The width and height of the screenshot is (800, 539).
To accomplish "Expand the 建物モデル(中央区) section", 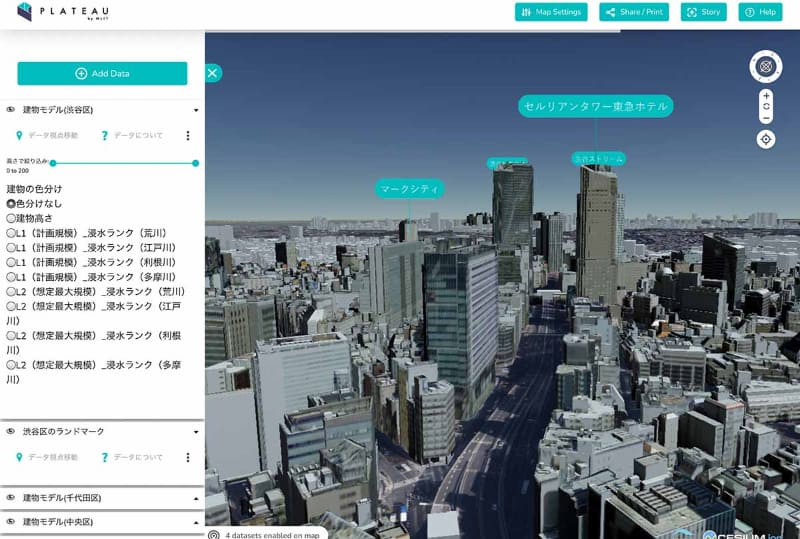I will 196,522.
